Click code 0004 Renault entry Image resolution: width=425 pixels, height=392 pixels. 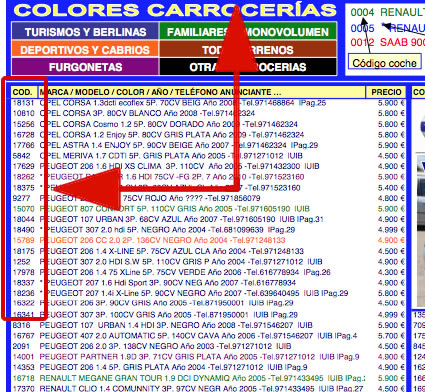pyautogui.click(x=388, y=13)
